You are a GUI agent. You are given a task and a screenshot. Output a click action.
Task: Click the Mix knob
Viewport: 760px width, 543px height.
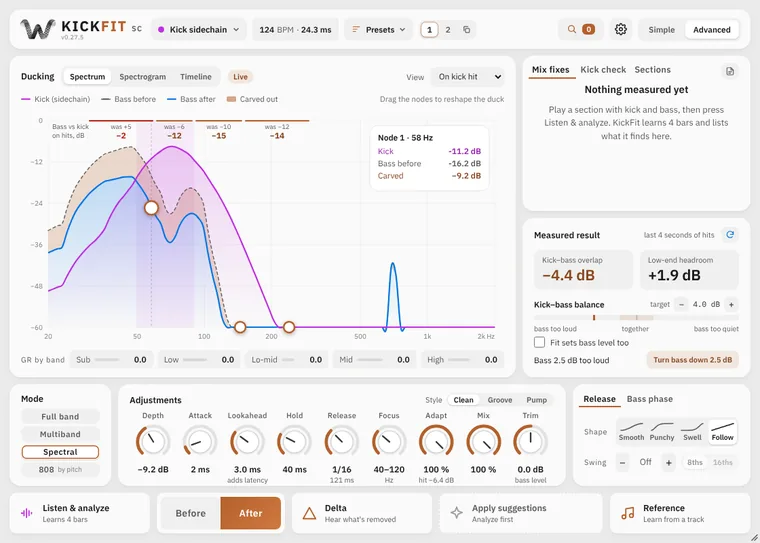[x=483, y=442]
